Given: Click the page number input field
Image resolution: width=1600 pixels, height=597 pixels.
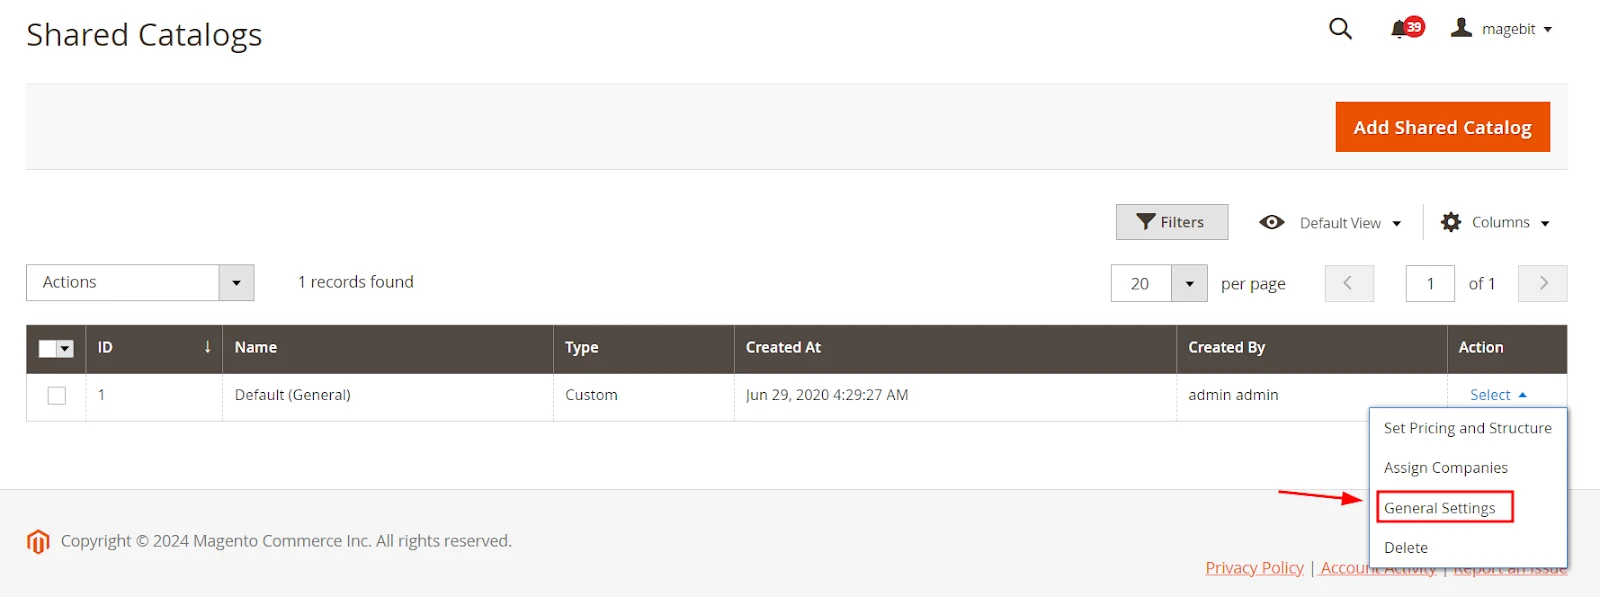Looking at the screenshot, I should [x=1430, y=283].
